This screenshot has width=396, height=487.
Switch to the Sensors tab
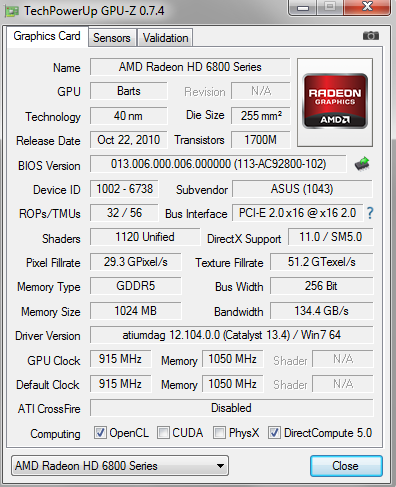click(112, 38)
